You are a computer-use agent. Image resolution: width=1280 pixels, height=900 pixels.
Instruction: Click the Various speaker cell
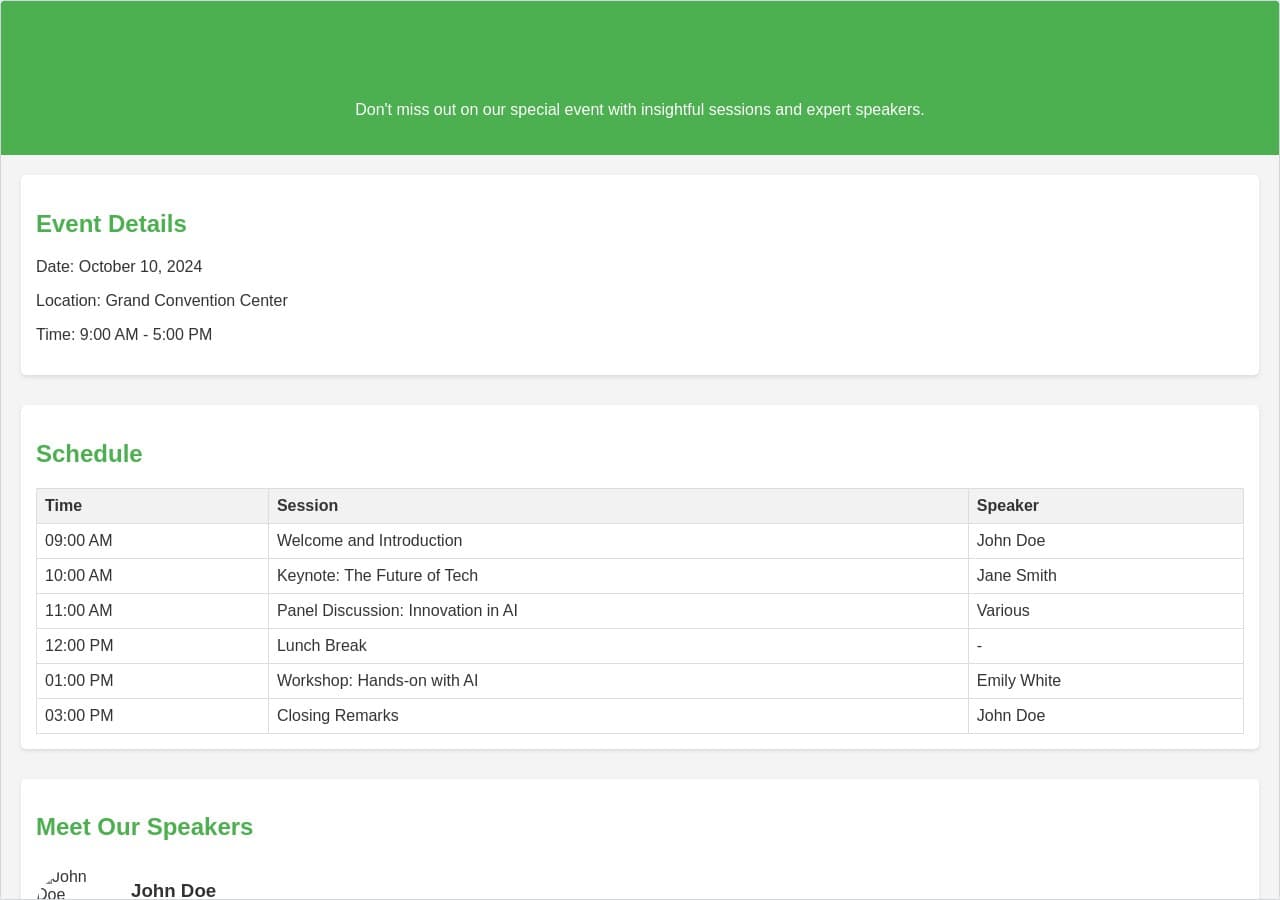pyautogui.click(x=1106, y=611)
